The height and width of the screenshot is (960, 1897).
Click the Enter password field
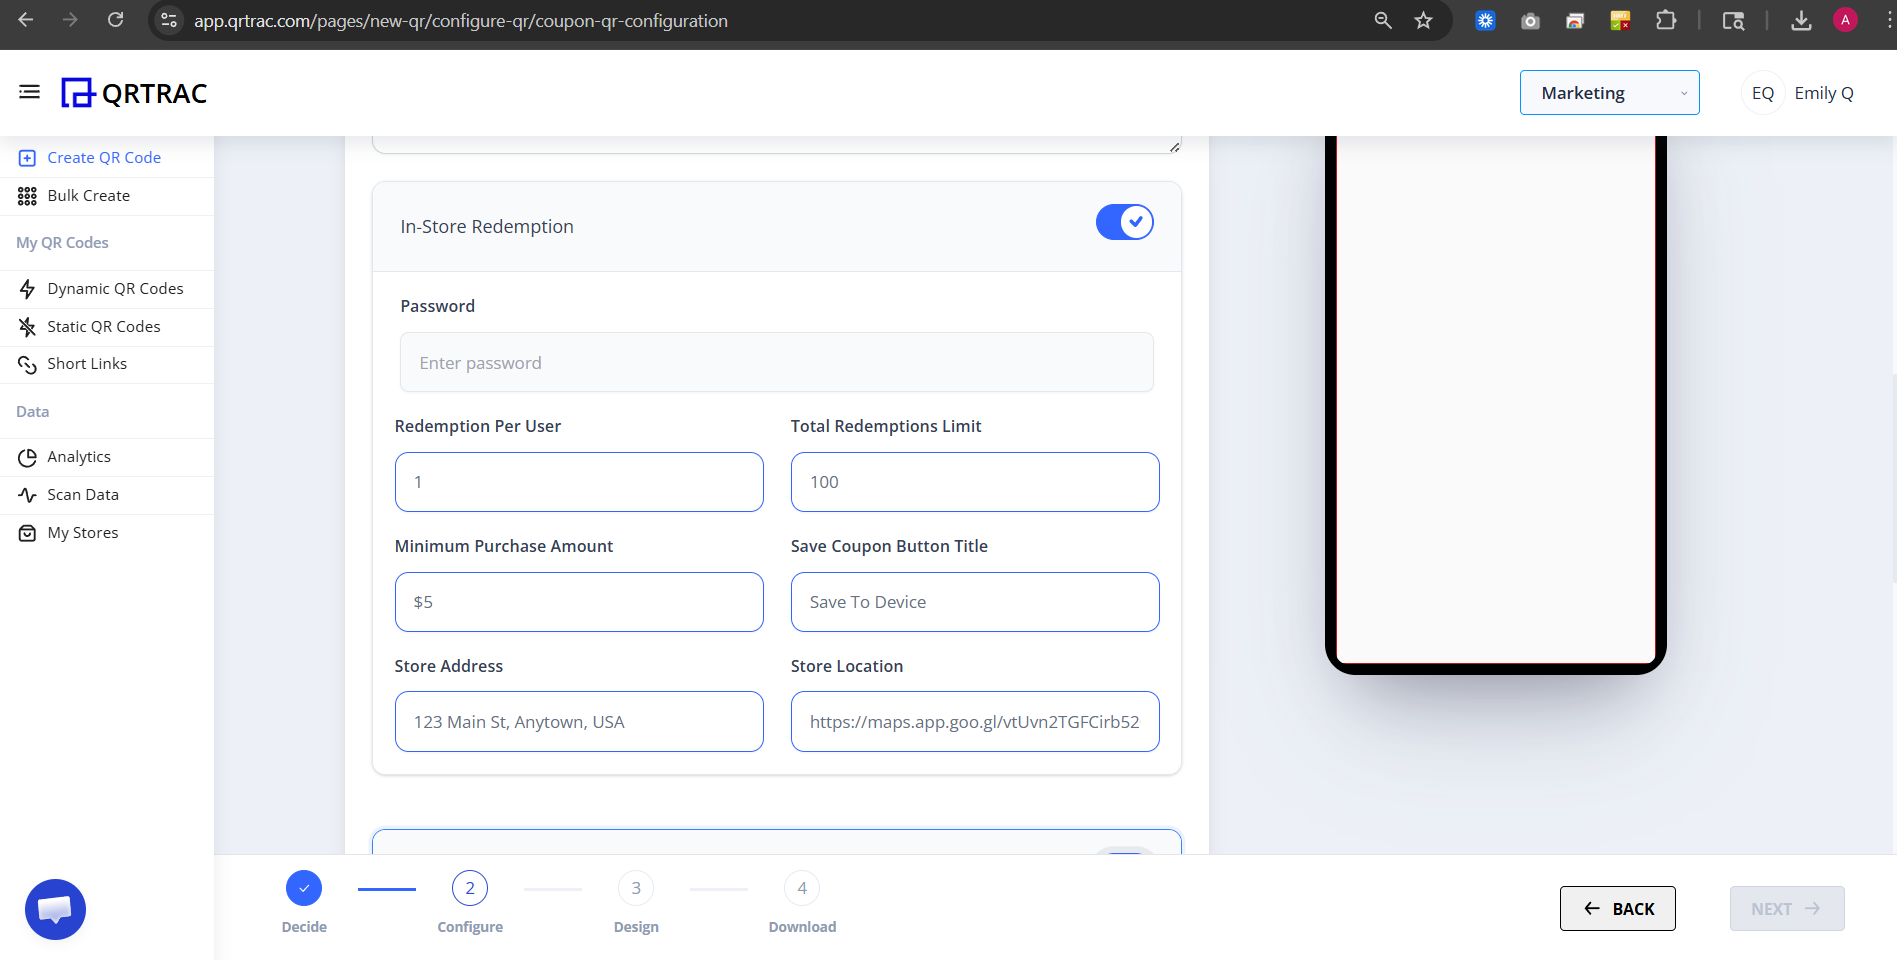click(776, 362)
